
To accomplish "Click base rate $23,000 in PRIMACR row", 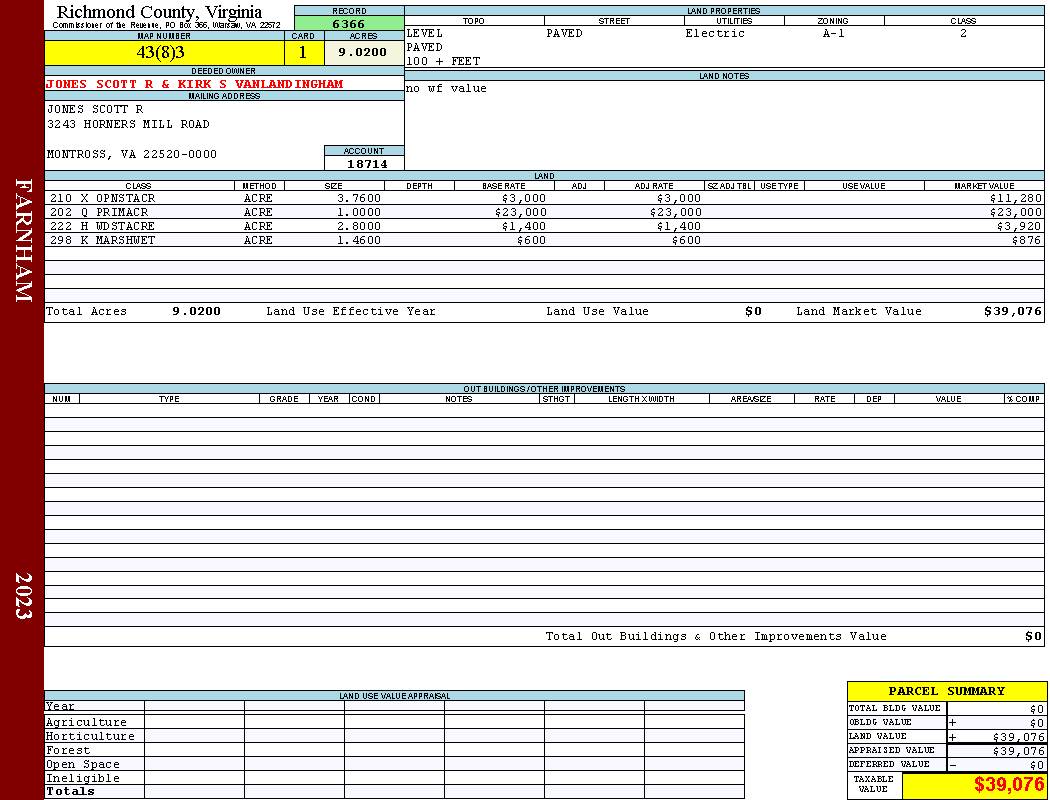I will click(520, 212).
